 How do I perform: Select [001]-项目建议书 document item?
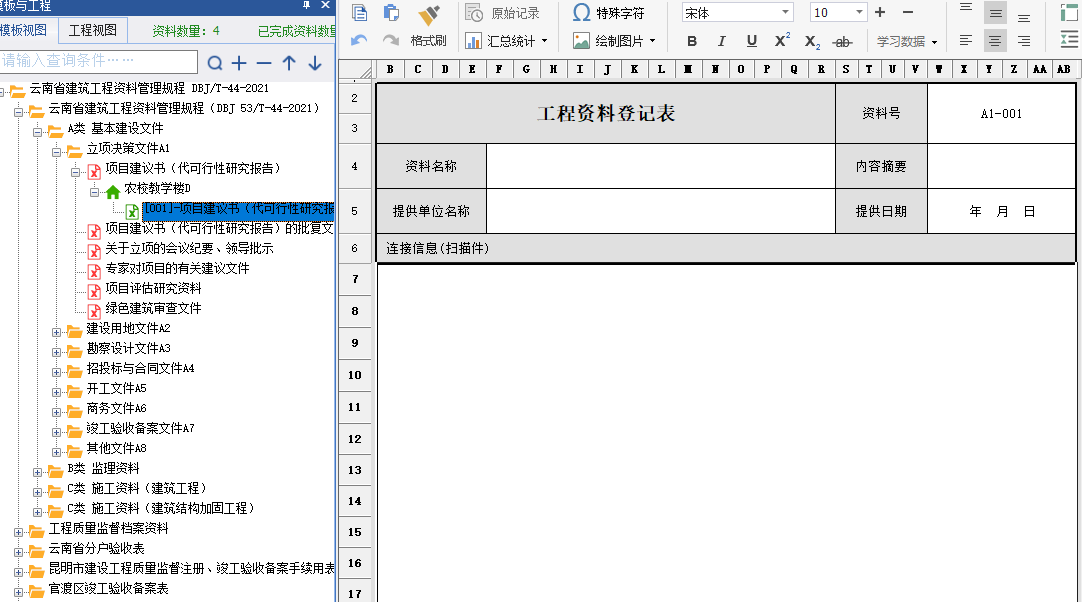click(239, 209)
